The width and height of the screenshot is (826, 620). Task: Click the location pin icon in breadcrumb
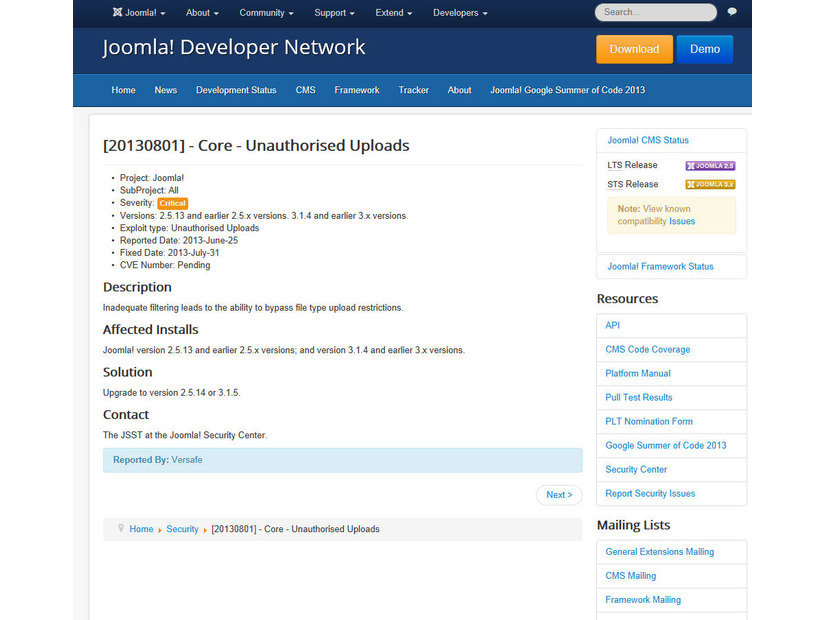pos(121,529)
